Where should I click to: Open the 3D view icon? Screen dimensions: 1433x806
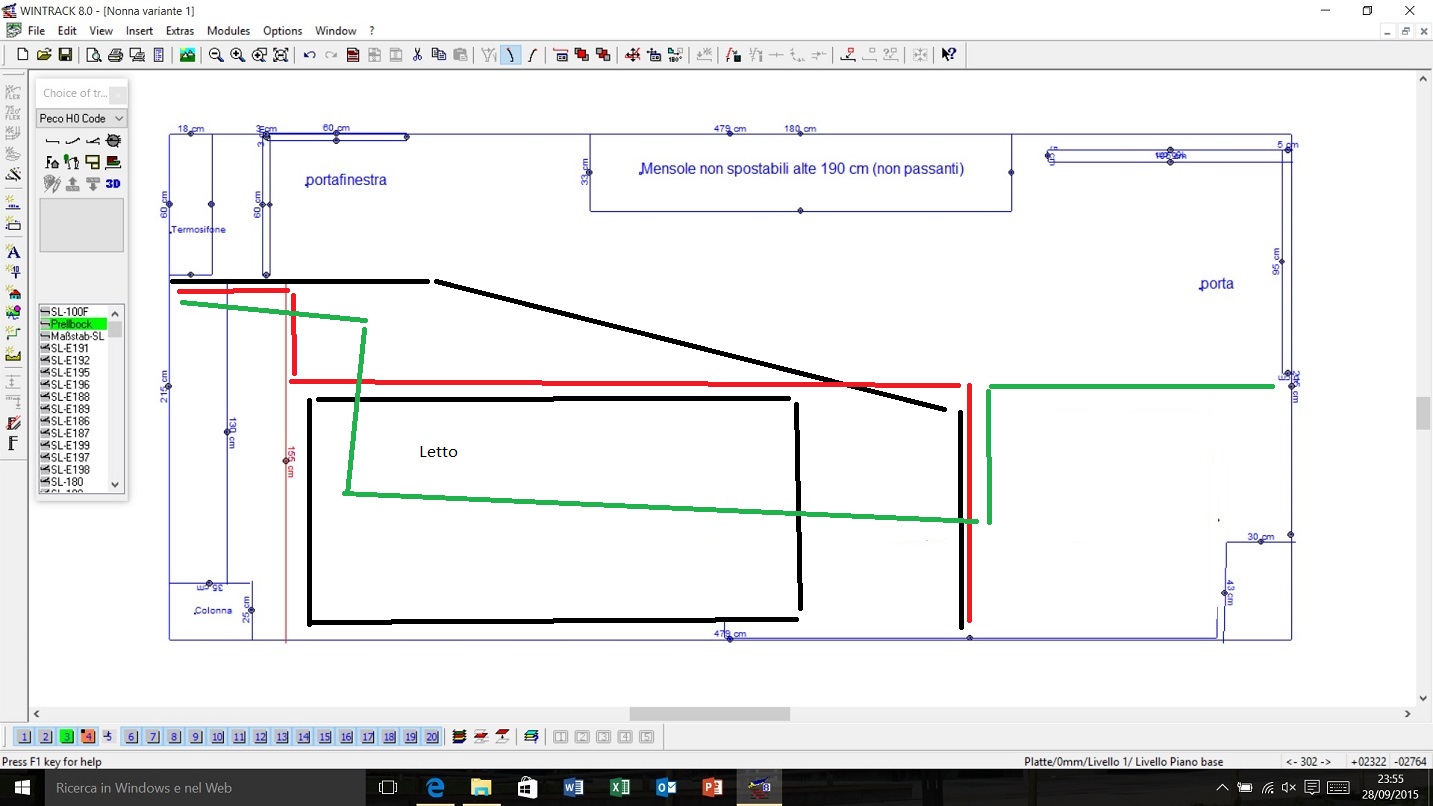coord(113,183)
